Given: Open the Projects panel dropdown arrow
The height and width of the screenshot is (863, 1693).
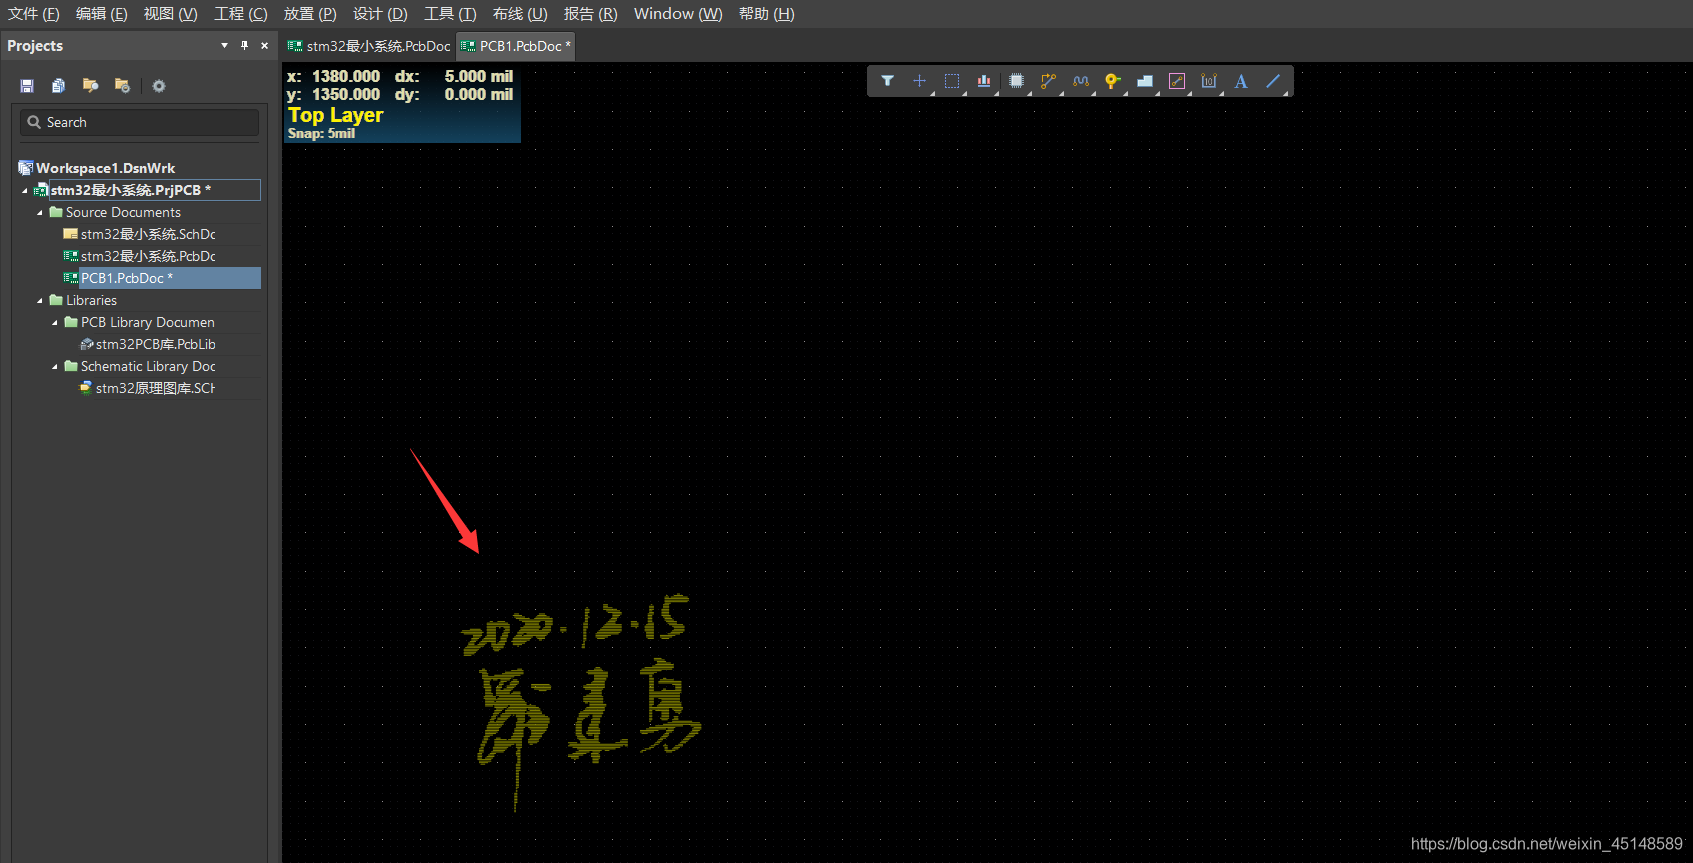Looking at the screenshot, I should [224, 45].
